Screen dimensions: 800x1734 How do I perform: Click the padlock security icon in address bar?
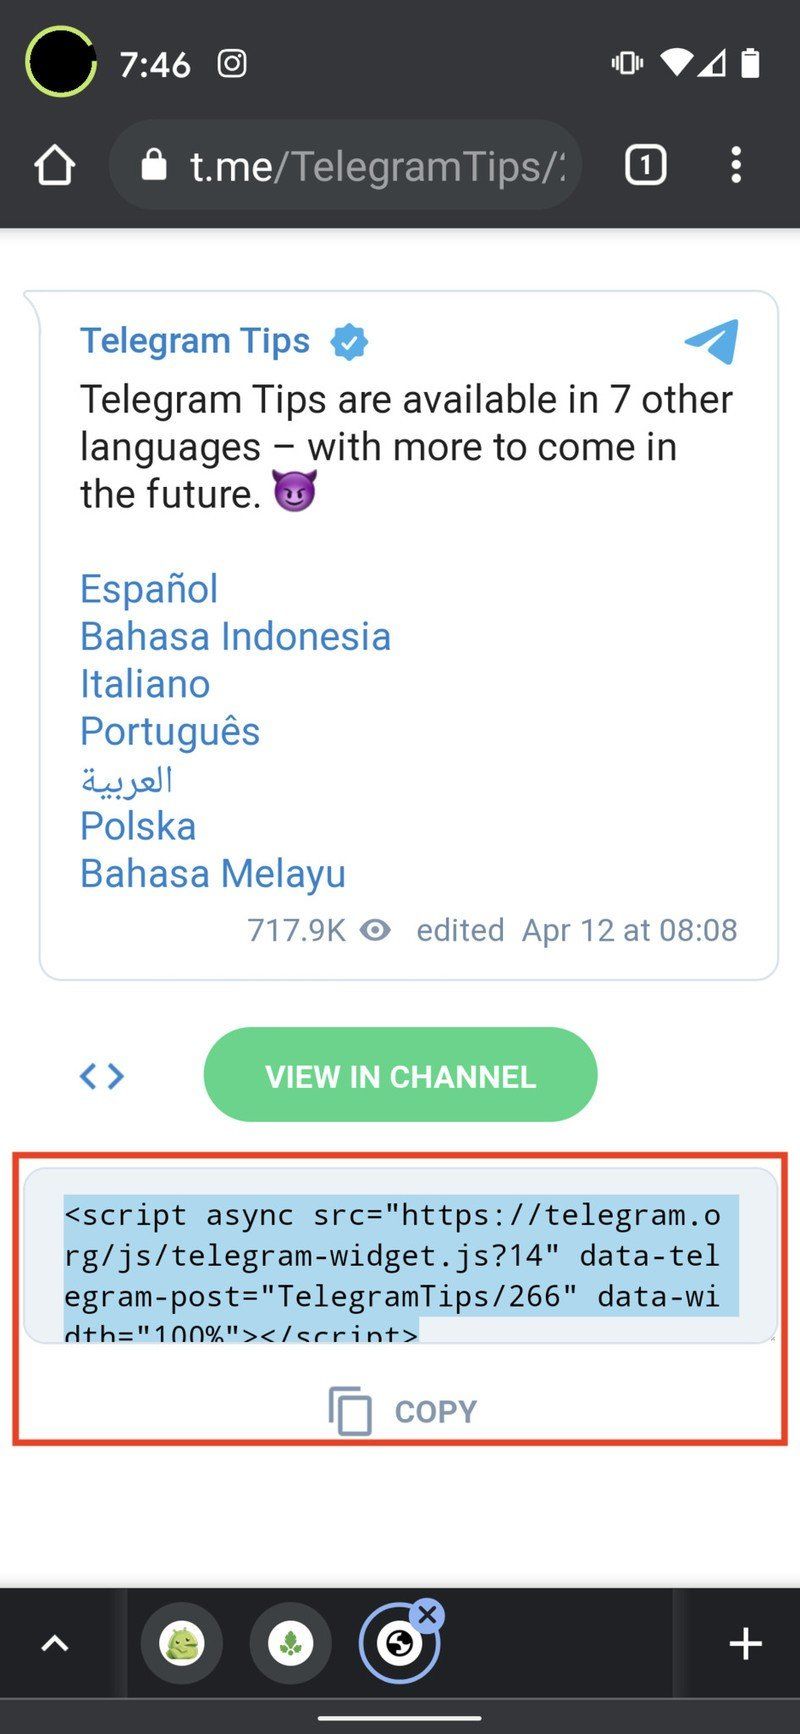click(152, 164)
